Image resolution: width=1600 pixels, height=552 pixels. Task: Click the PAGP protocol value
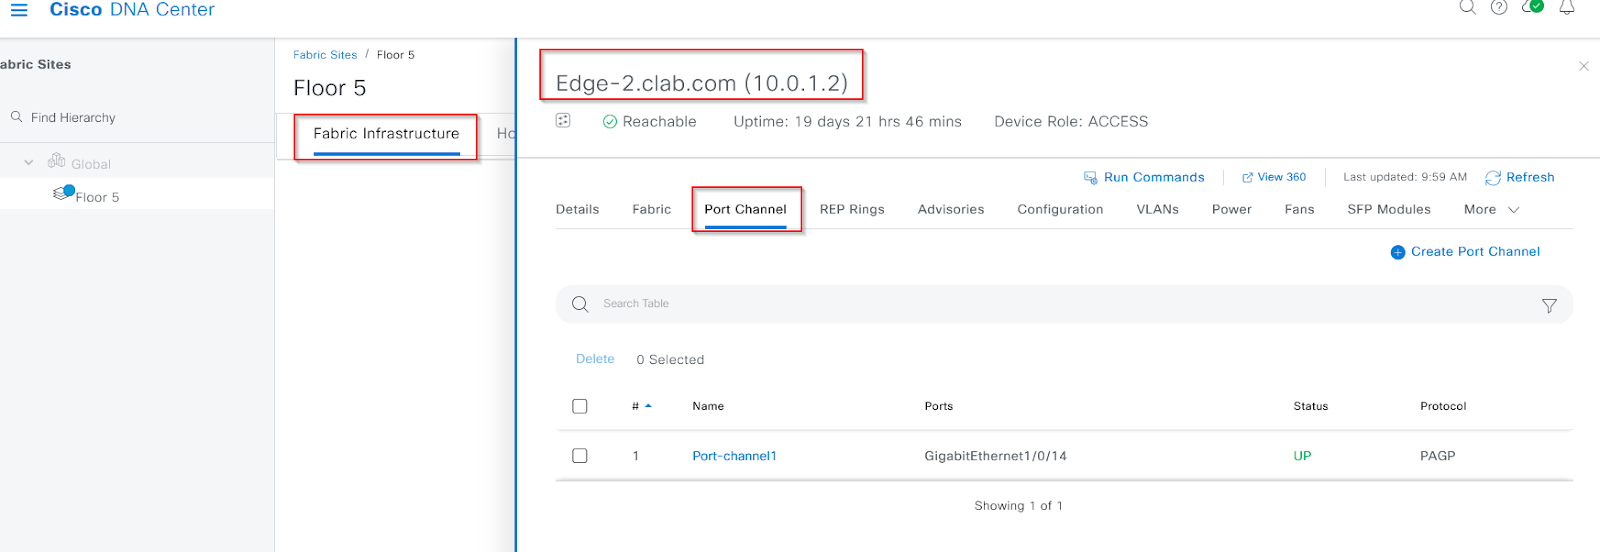[1438, 456]
